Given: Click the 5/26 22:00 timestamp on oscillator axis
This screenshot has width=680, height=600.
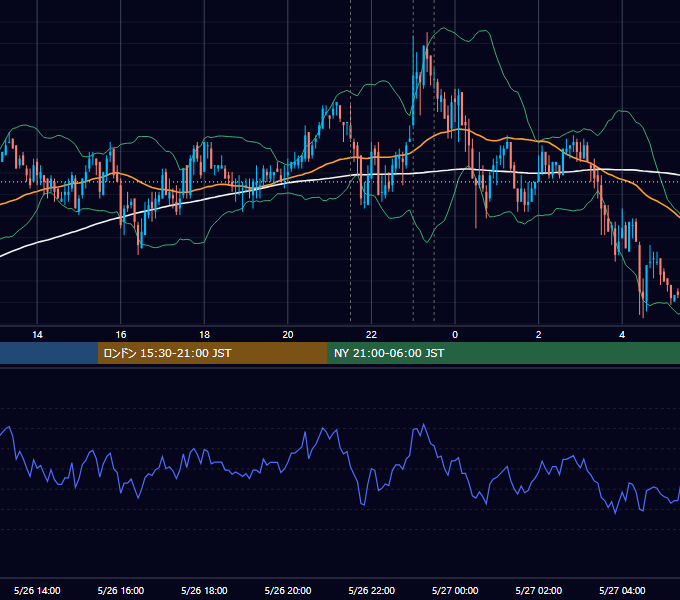Looking at the screenshot, I should (371, 590).
